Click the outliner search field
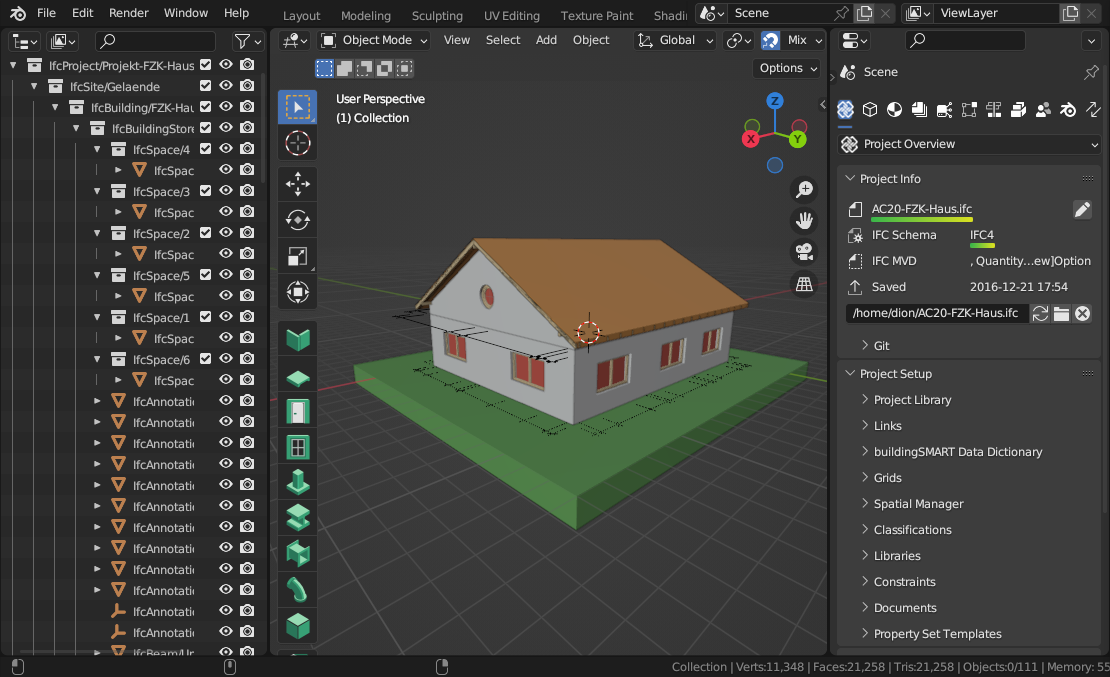The height and width of the screenshot is (677, 1110). 155,41
